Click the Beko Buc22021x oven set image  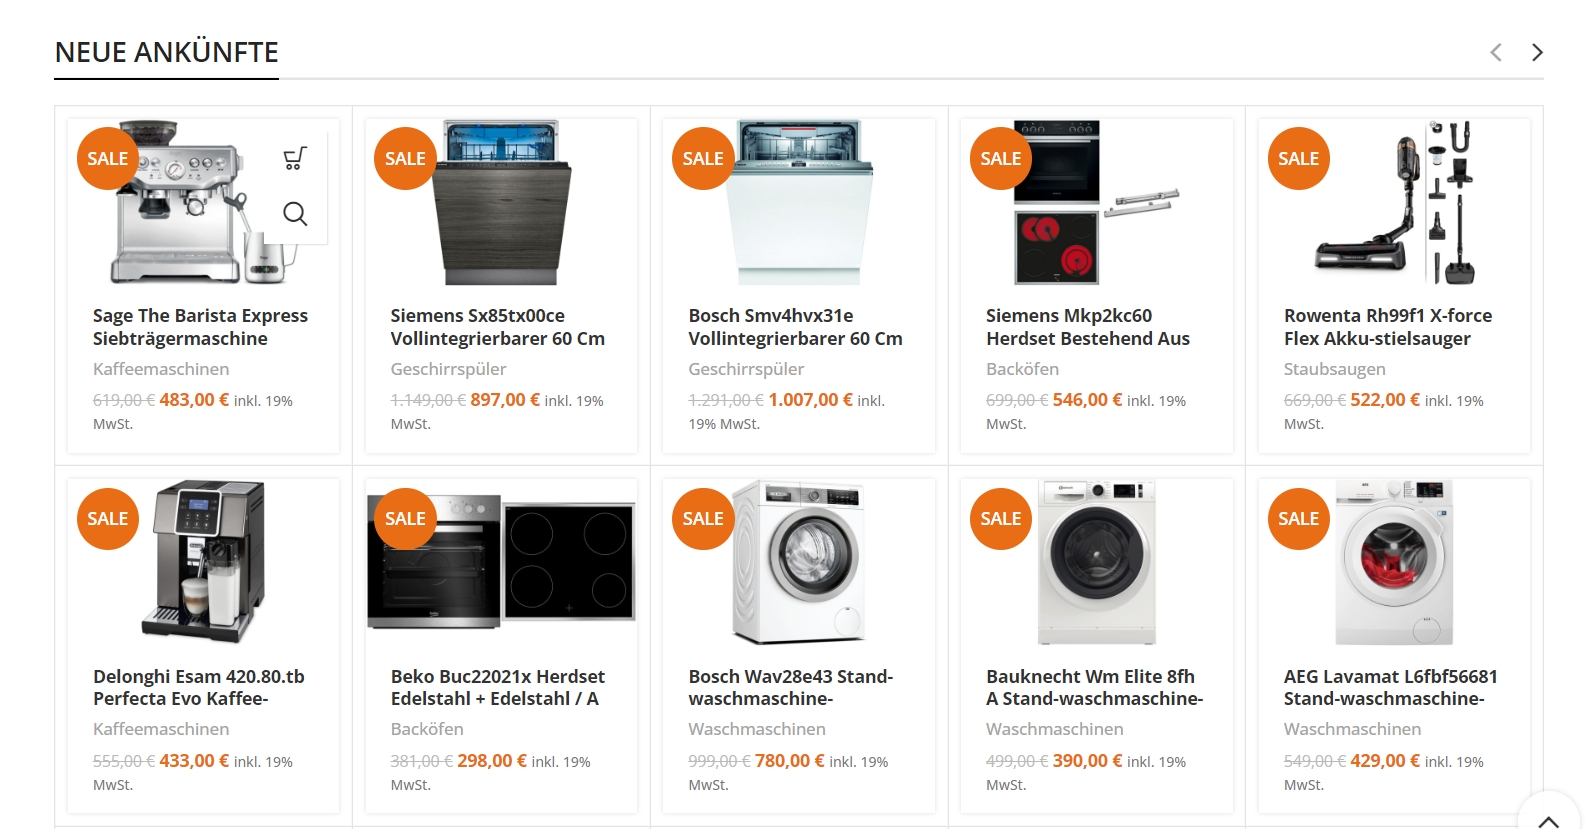(501, 562)
